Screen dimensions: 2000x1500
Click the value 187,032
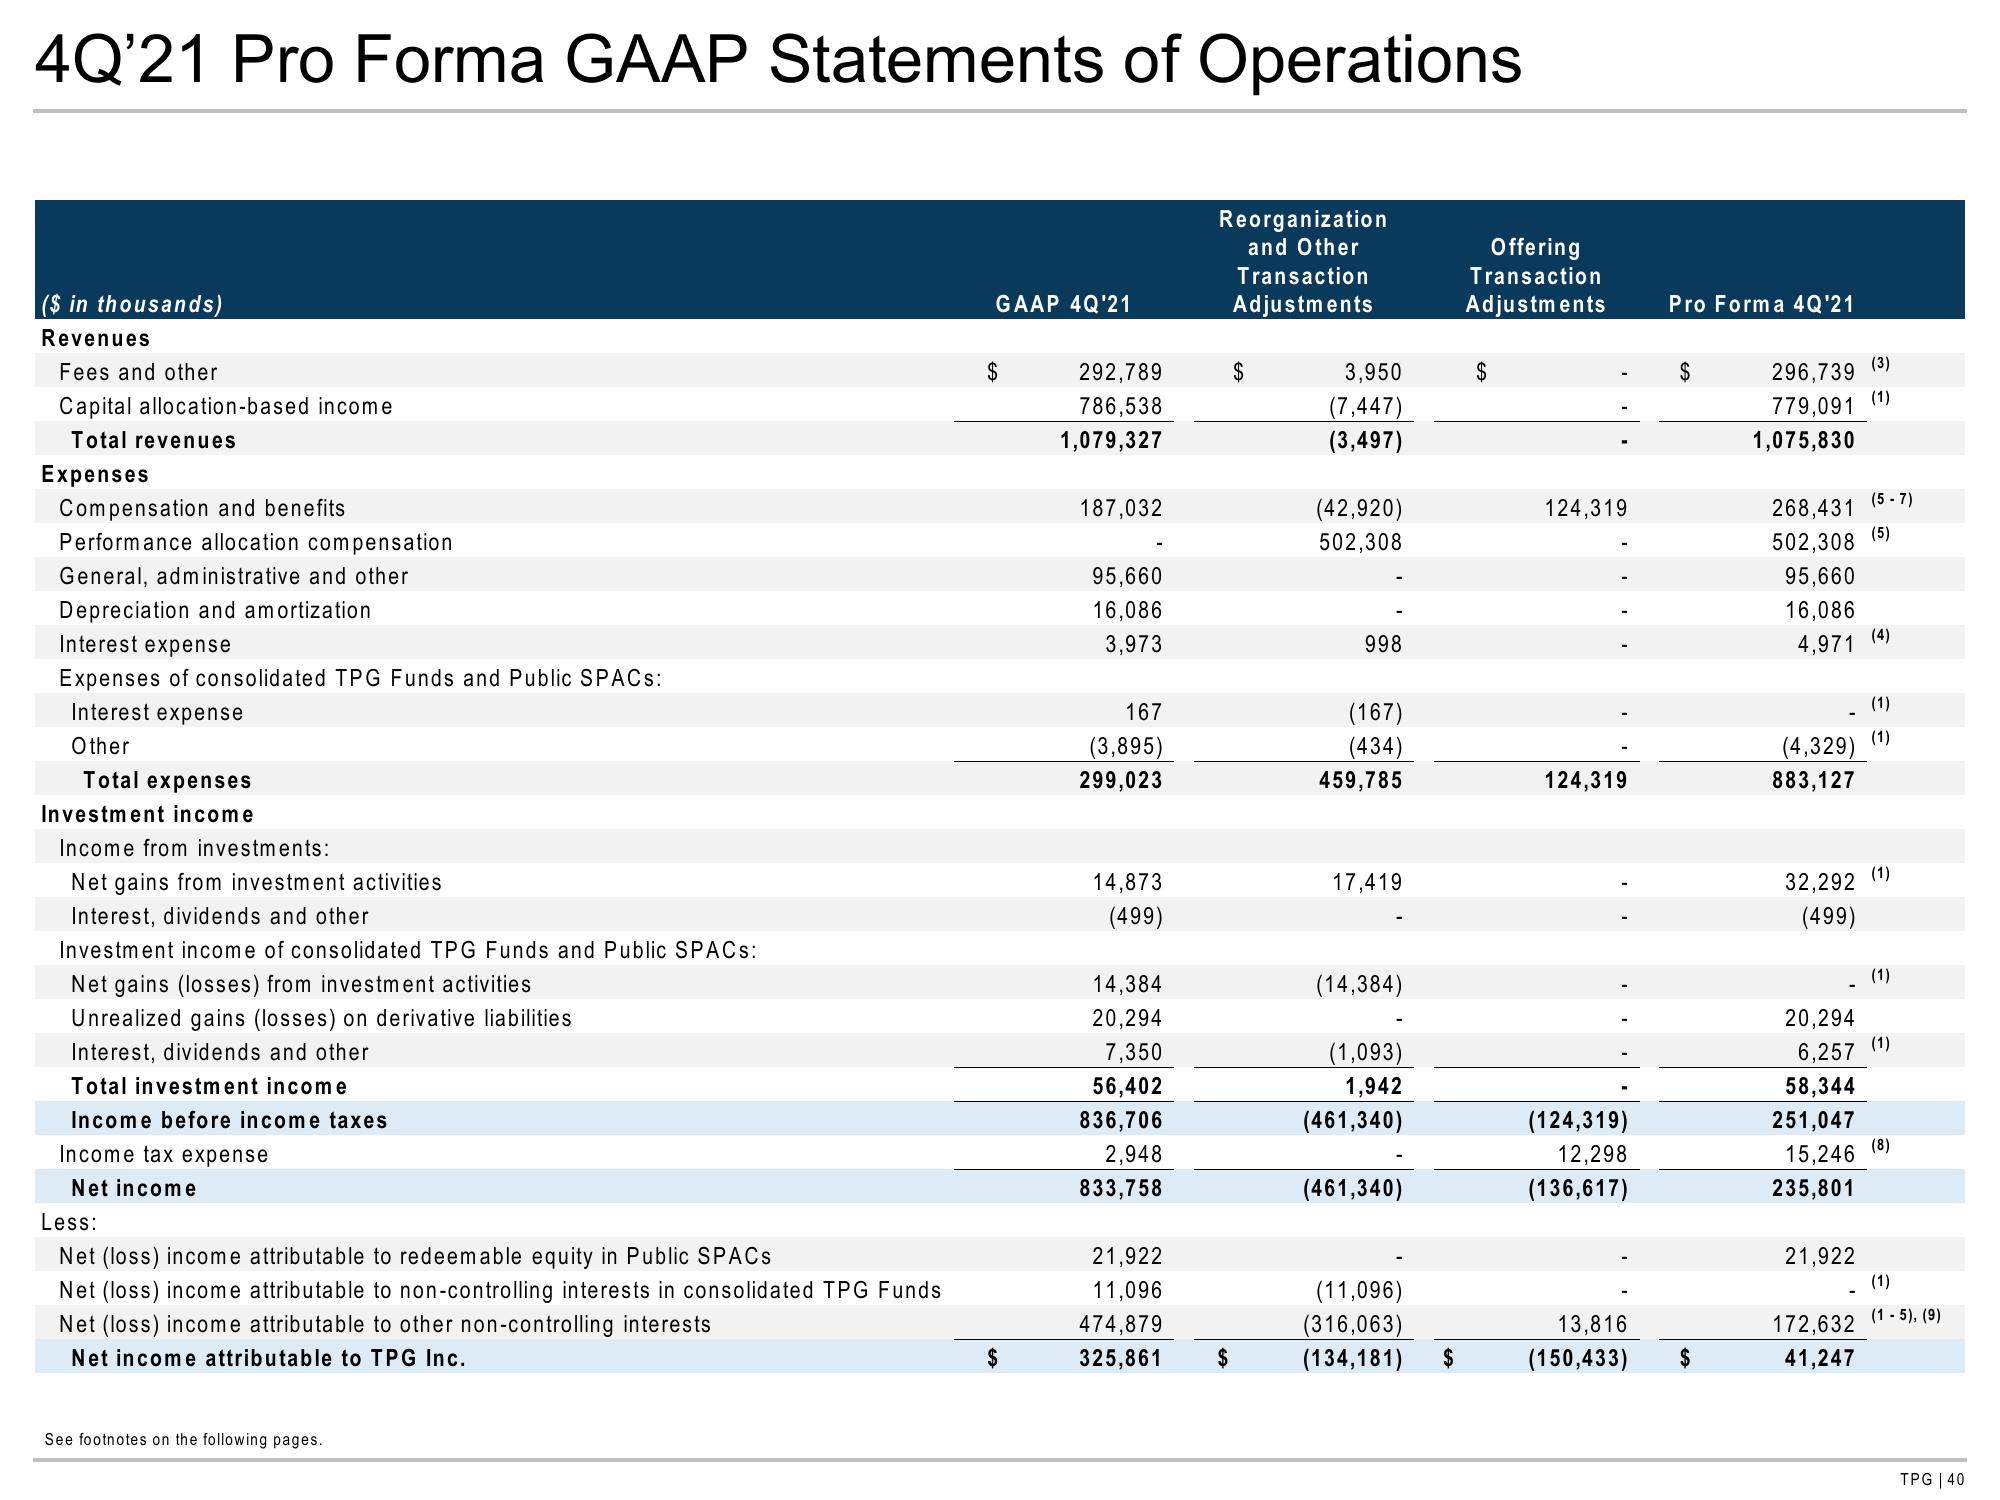(1120, 508)
